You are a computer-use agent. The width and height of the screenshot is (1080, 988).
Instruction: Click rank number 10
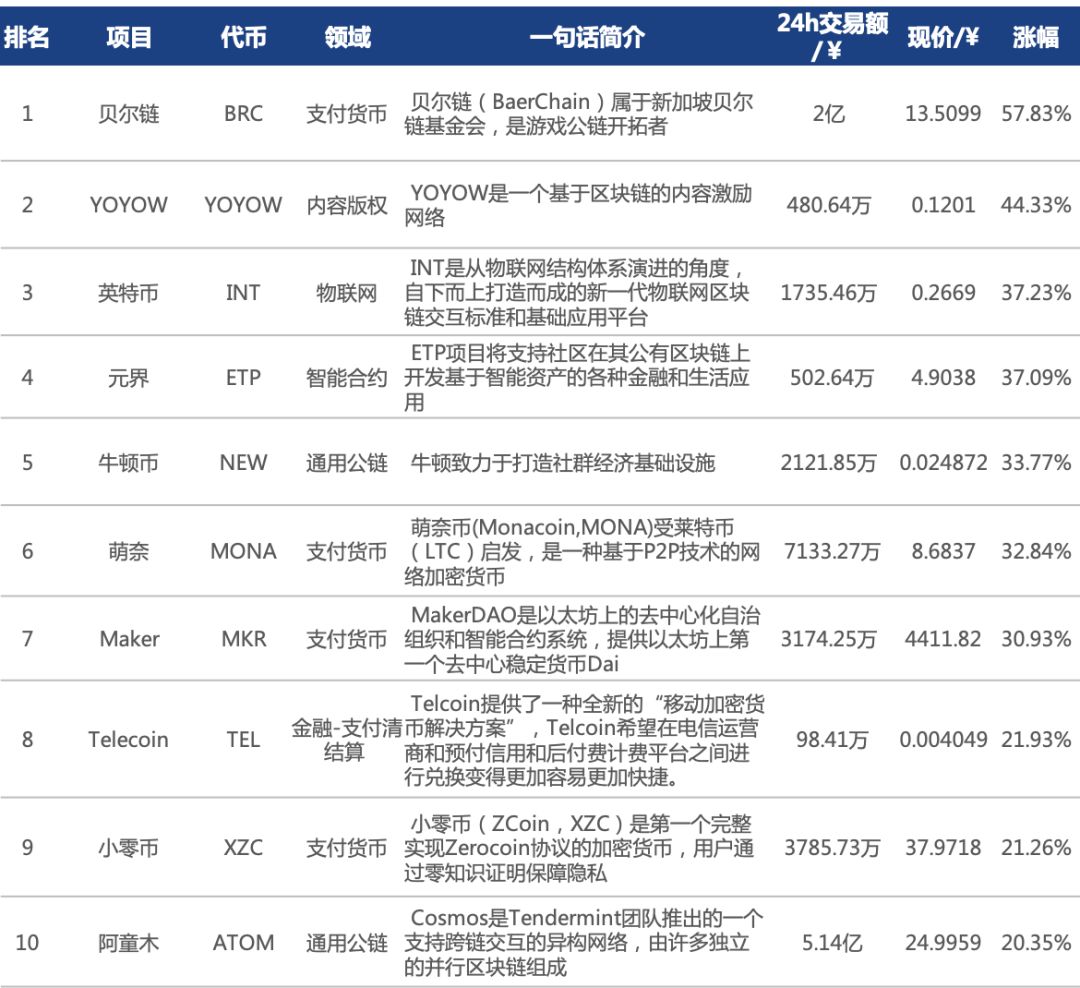tap(27, 942)
